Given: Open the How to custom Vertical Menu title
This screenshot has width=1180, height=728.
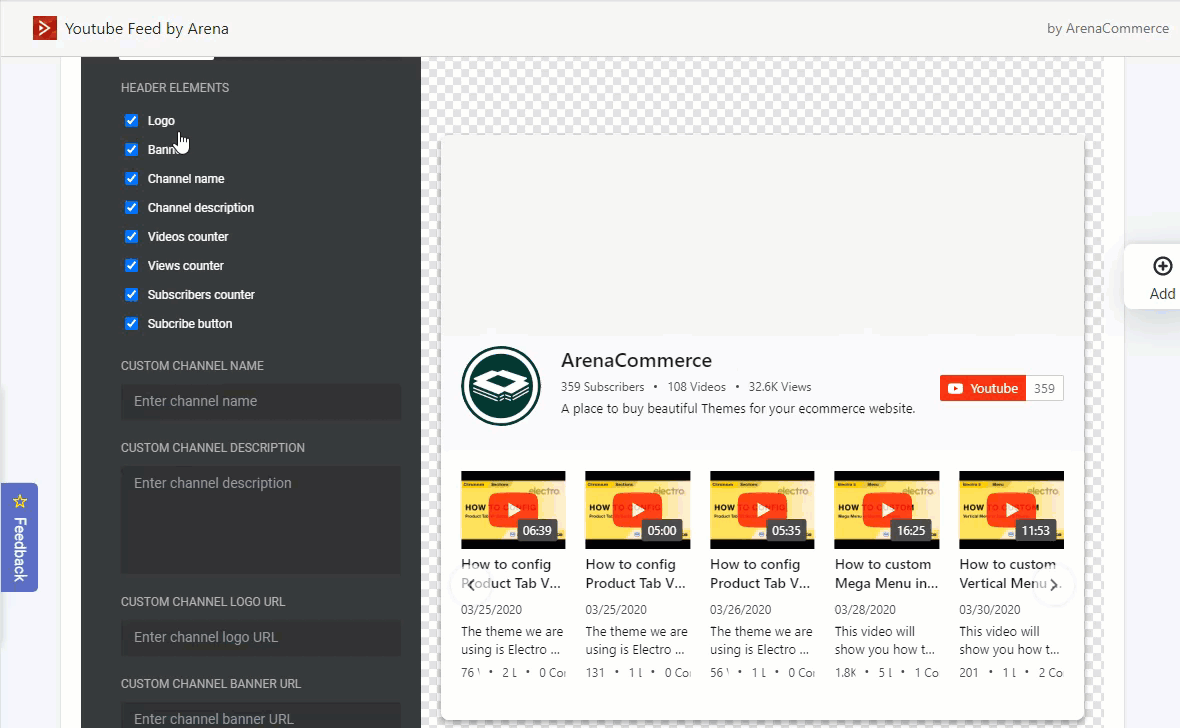Looking at the screenshot, I should pyautogui.click(x=1008, y=574).
